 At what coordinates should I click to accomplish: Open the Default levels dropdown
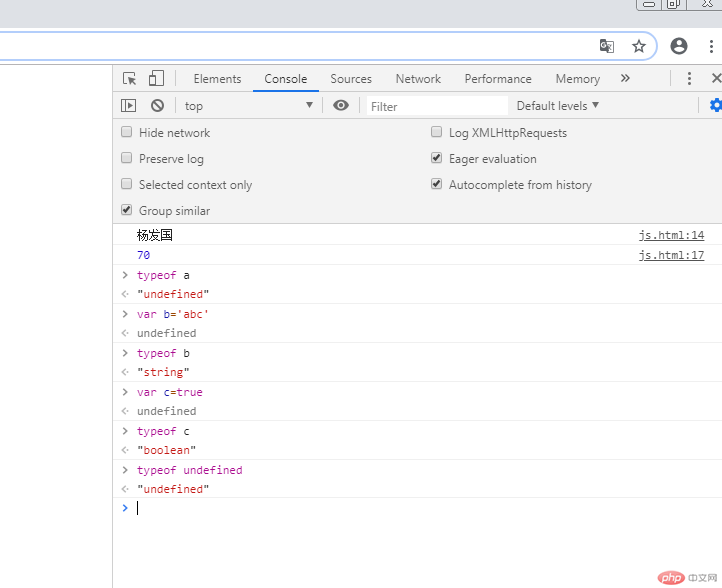coord(558,106)
